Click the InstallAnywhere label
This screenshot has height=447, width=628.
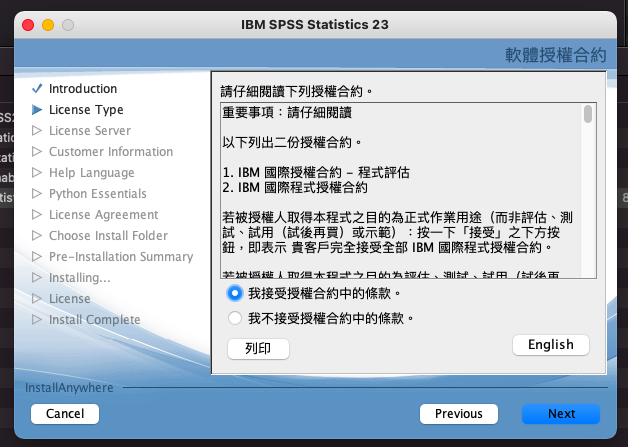pos(69,388)
